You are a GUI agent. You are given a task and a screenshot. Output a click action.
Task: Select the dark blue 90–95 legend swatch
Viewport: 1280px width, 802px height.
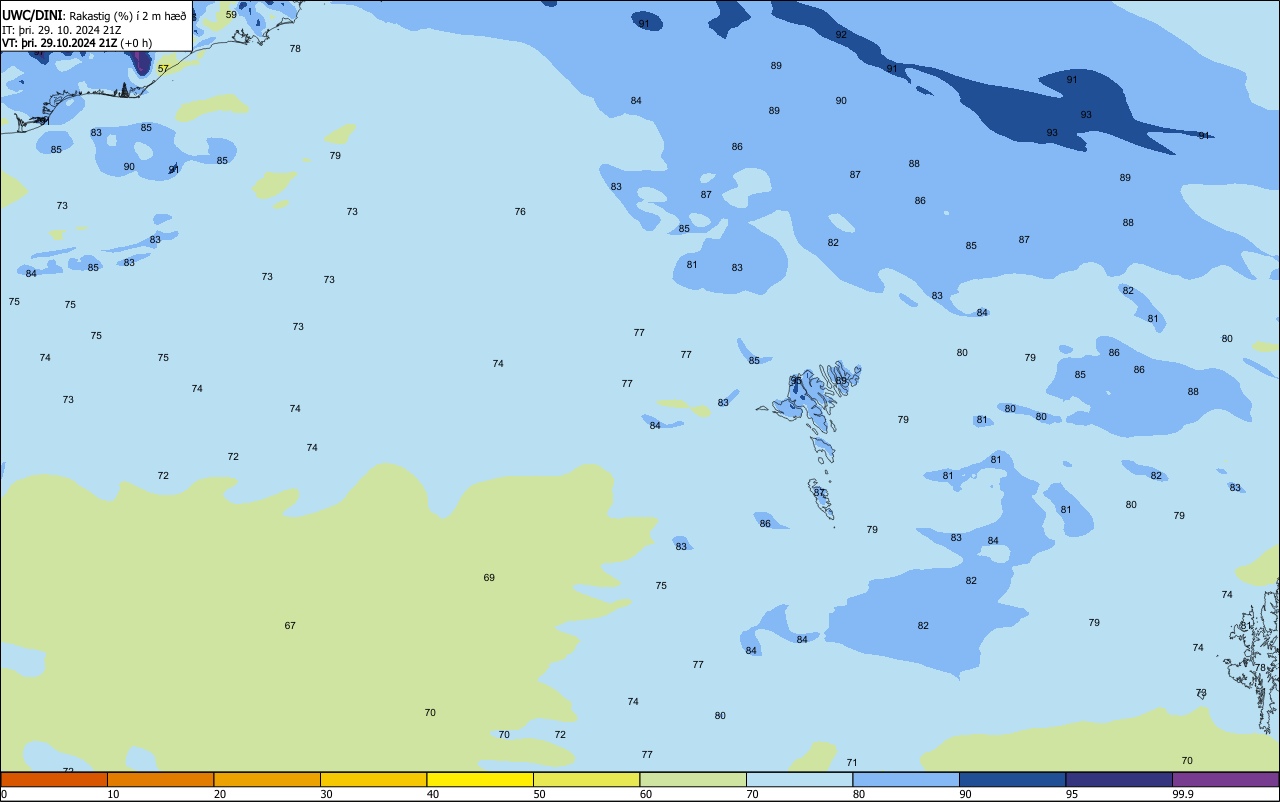point(1012,779)
